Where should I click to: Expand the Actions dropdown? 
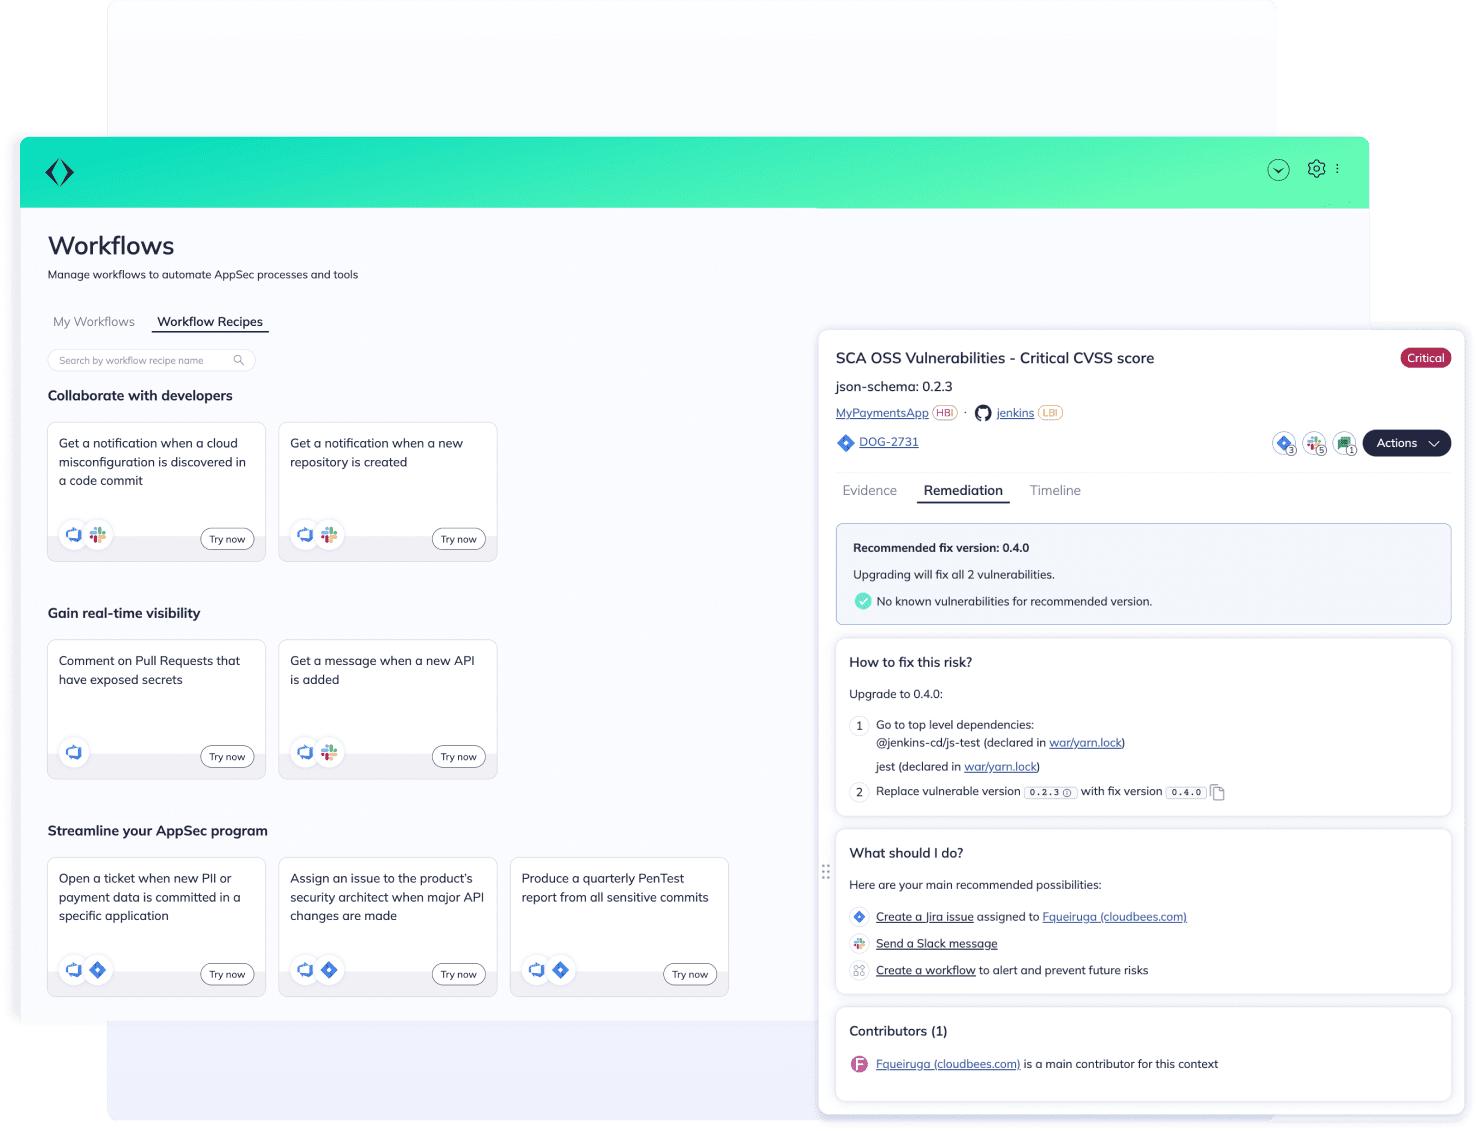[1406, 443]
